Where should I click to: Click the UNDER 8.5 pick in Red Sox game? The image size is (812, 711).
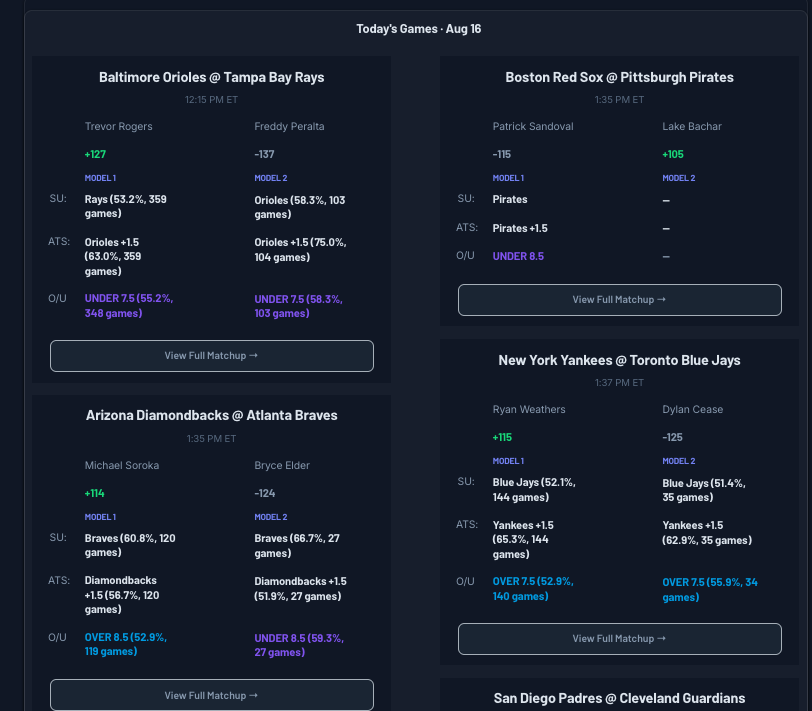[518, 256]
